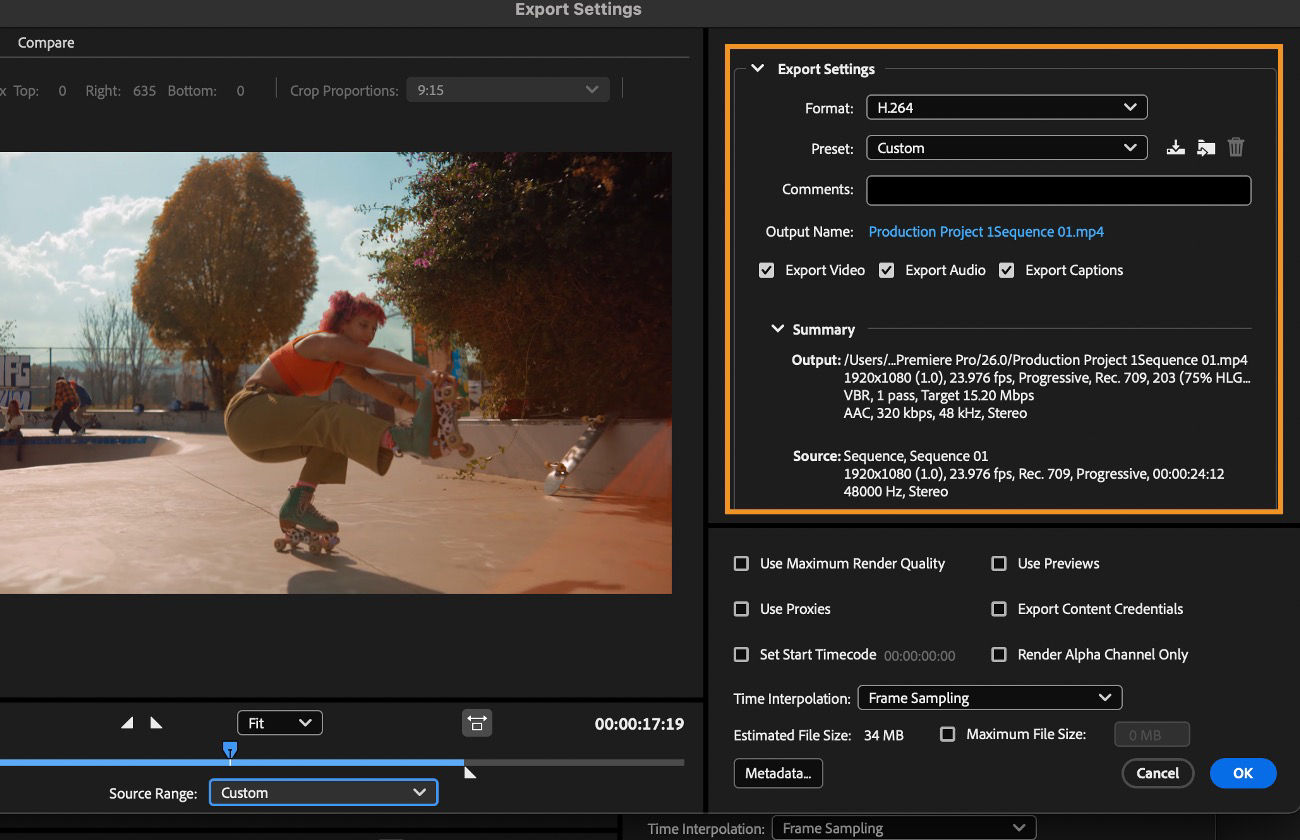Set the Out point marker icon
The image size is (1300, 840).
[x=156, y=722]
